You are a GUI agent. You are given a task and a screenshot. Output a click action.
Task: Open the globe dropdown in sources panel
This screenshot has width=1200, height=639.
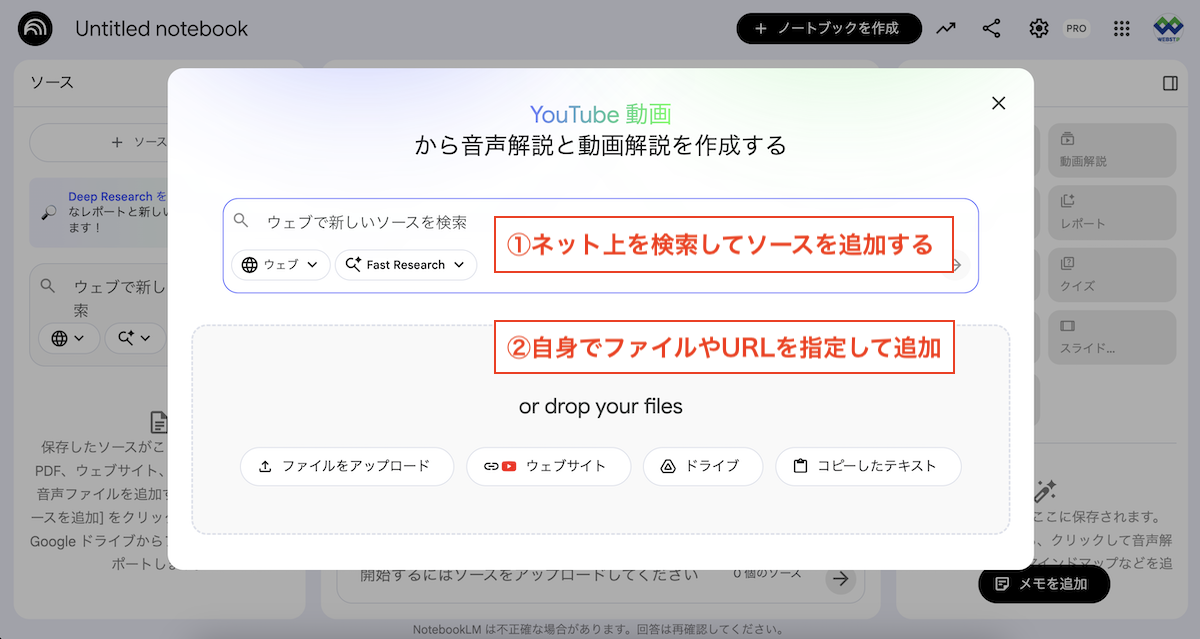click(69, 338)
